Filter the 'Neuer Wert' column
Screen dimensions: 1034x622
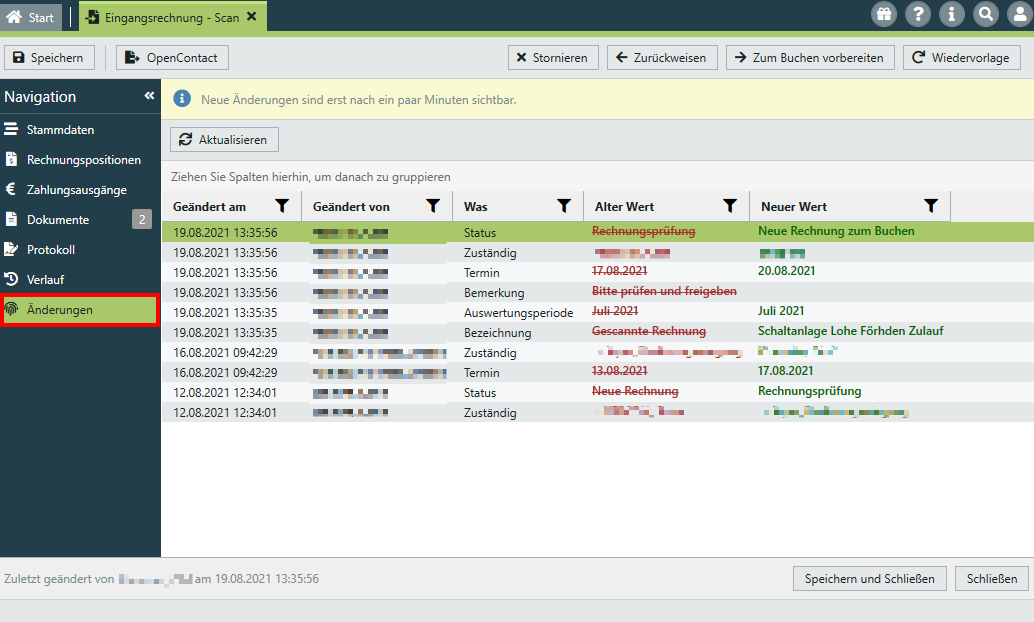pos(931,206)
